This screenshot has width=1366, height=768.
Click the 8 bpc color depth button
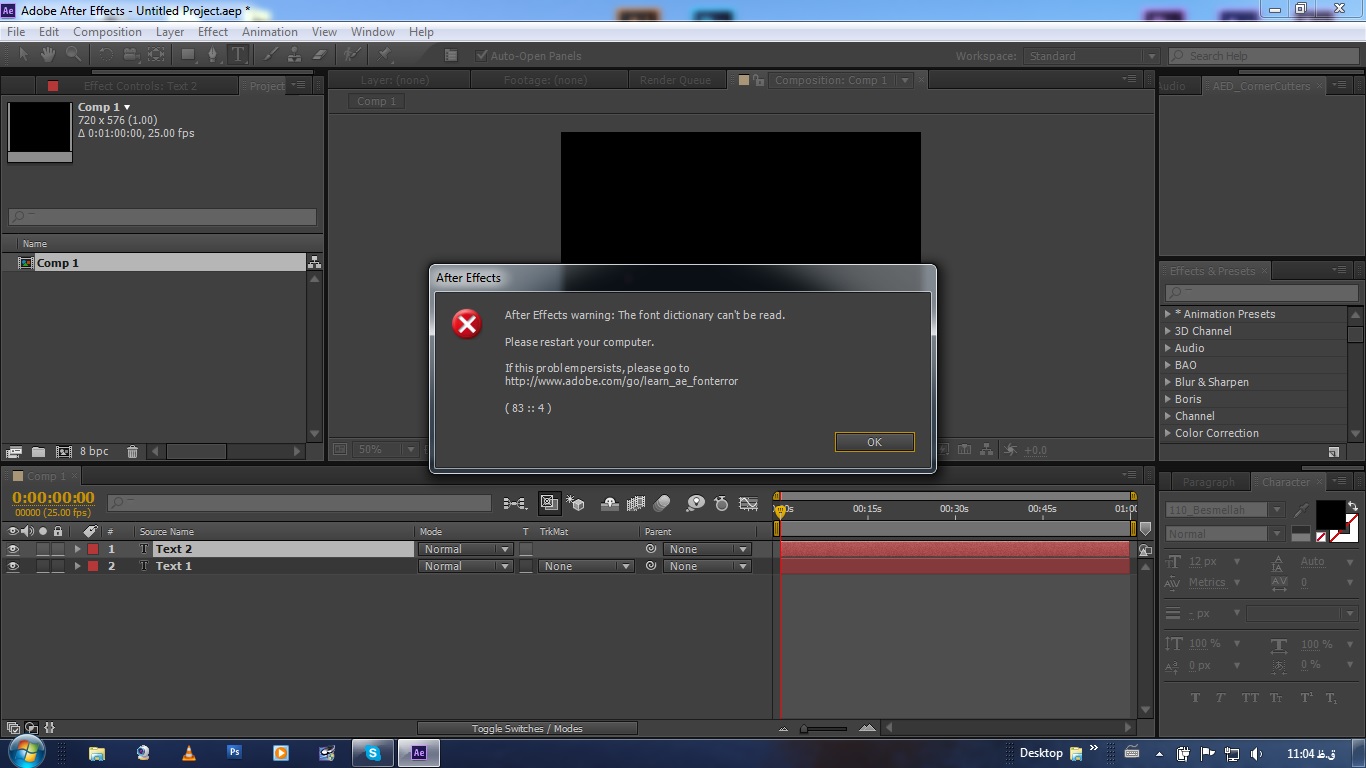point(95,452)
